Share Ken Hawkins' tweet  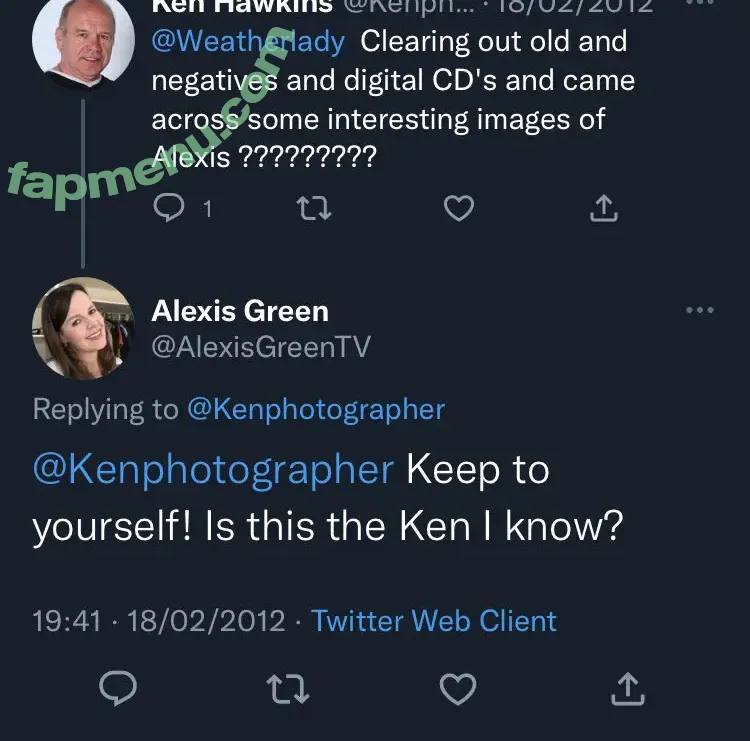point(602,208)
